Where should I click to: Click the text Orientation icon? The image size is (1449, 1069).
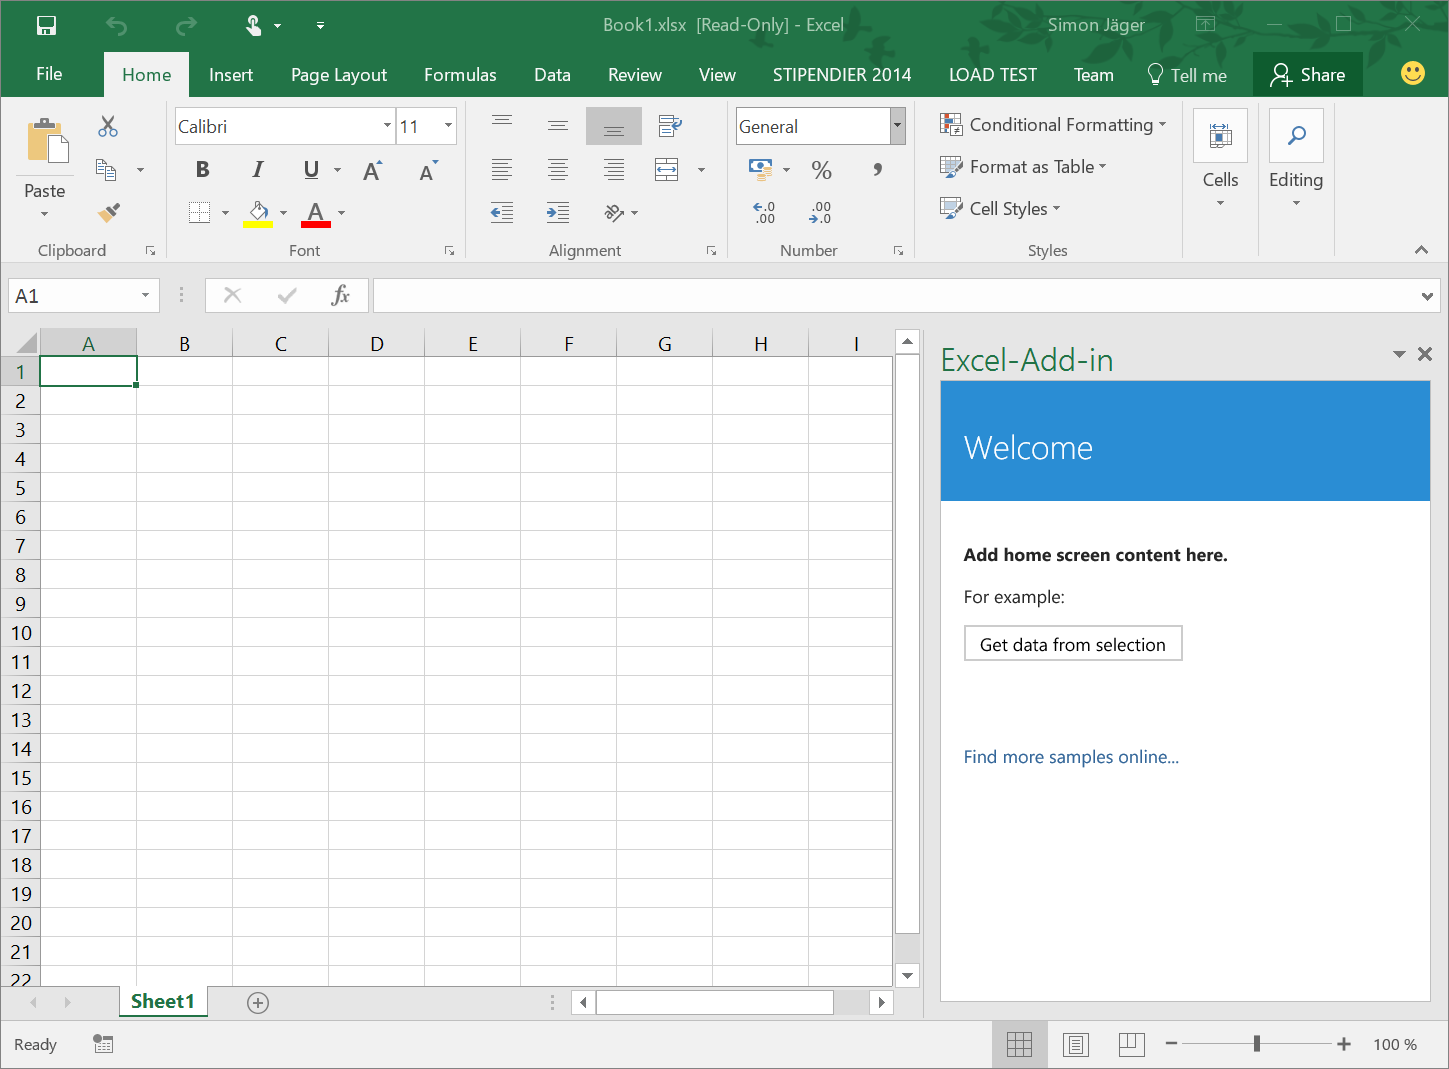coord(614,212)
